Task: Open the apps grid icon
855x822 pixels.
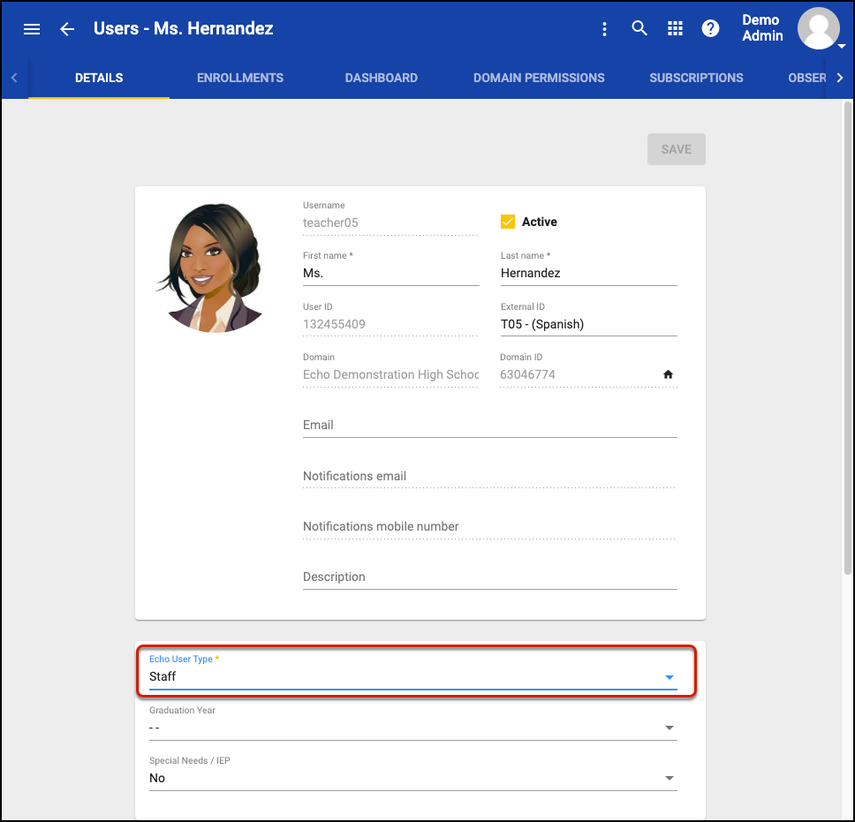Action: pyautogui.click(x=675, y=29)
